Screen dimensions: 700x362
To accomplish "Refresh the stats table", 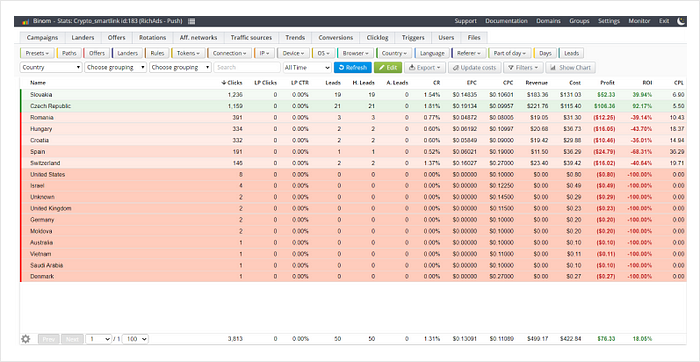I will (353, 67).
